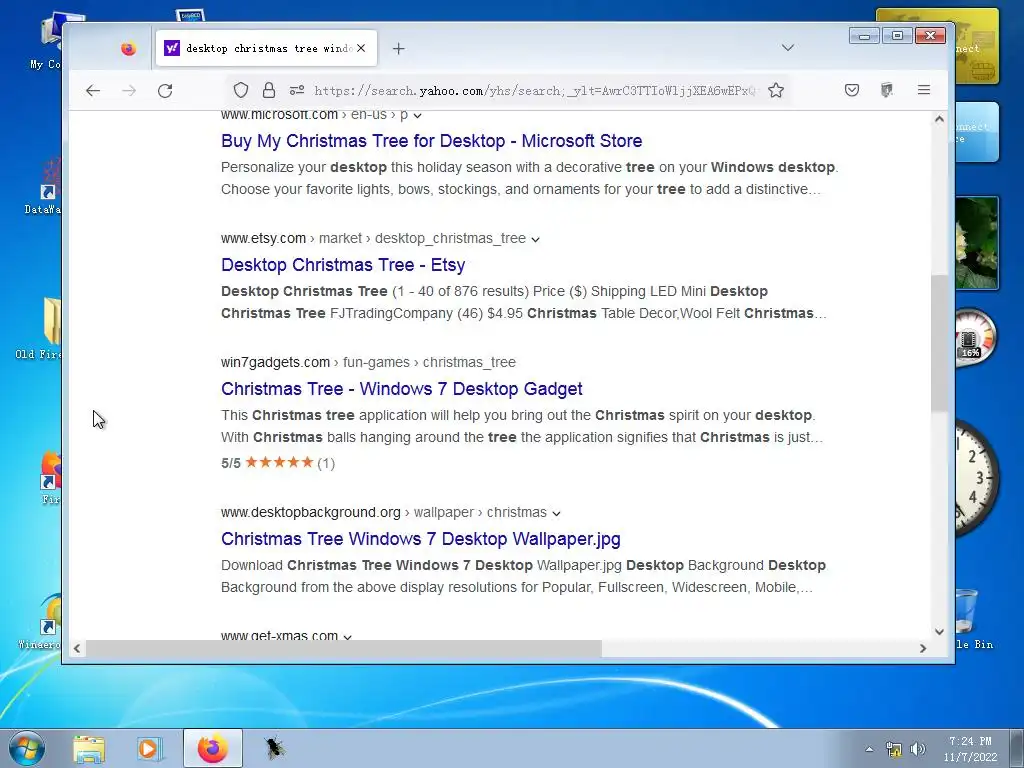Image resolution: width=1024 pixels, height=768 pixels.
Task: Select the Recycle Bin desktop icon
Action: click(973, 618)
